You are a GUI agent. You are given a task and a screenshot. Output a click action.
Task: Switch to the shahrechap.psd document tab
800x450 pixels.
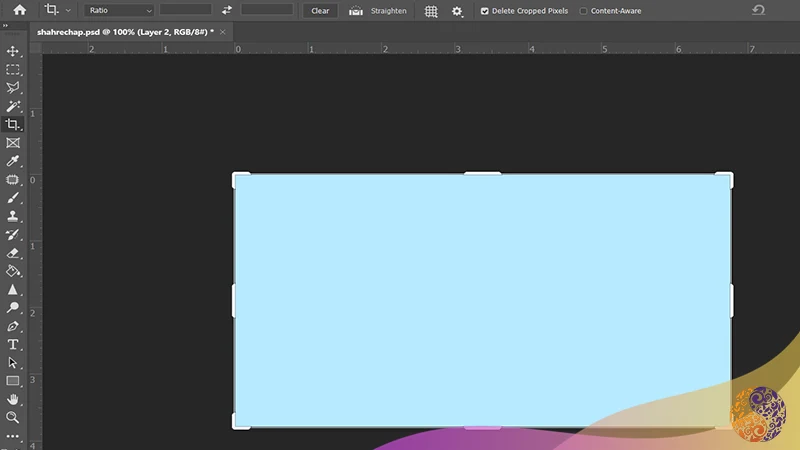point(127,32)
